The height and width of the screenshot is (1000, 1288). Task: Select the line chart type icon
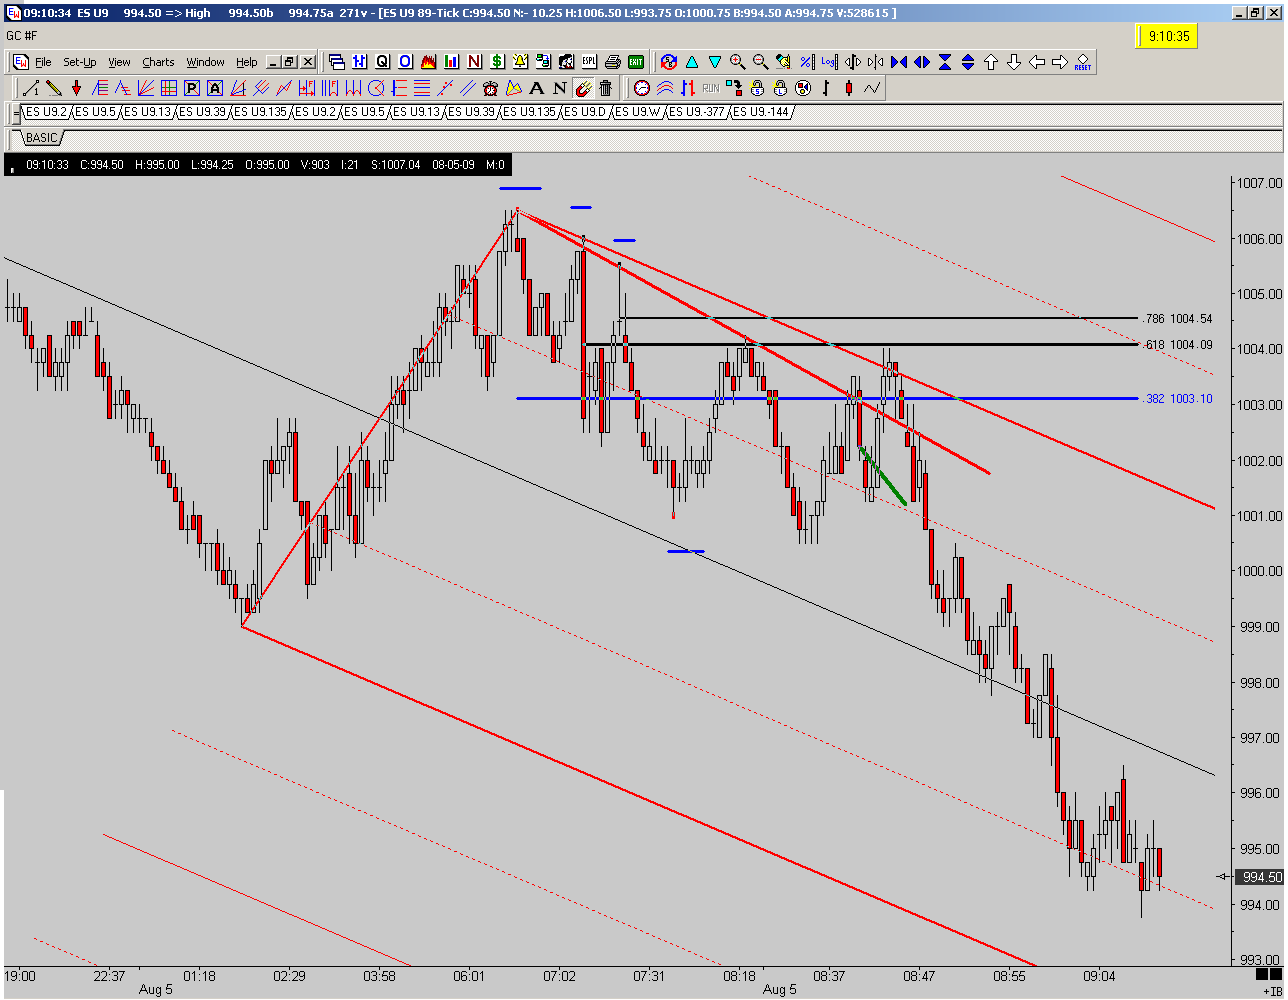[872, 88]
